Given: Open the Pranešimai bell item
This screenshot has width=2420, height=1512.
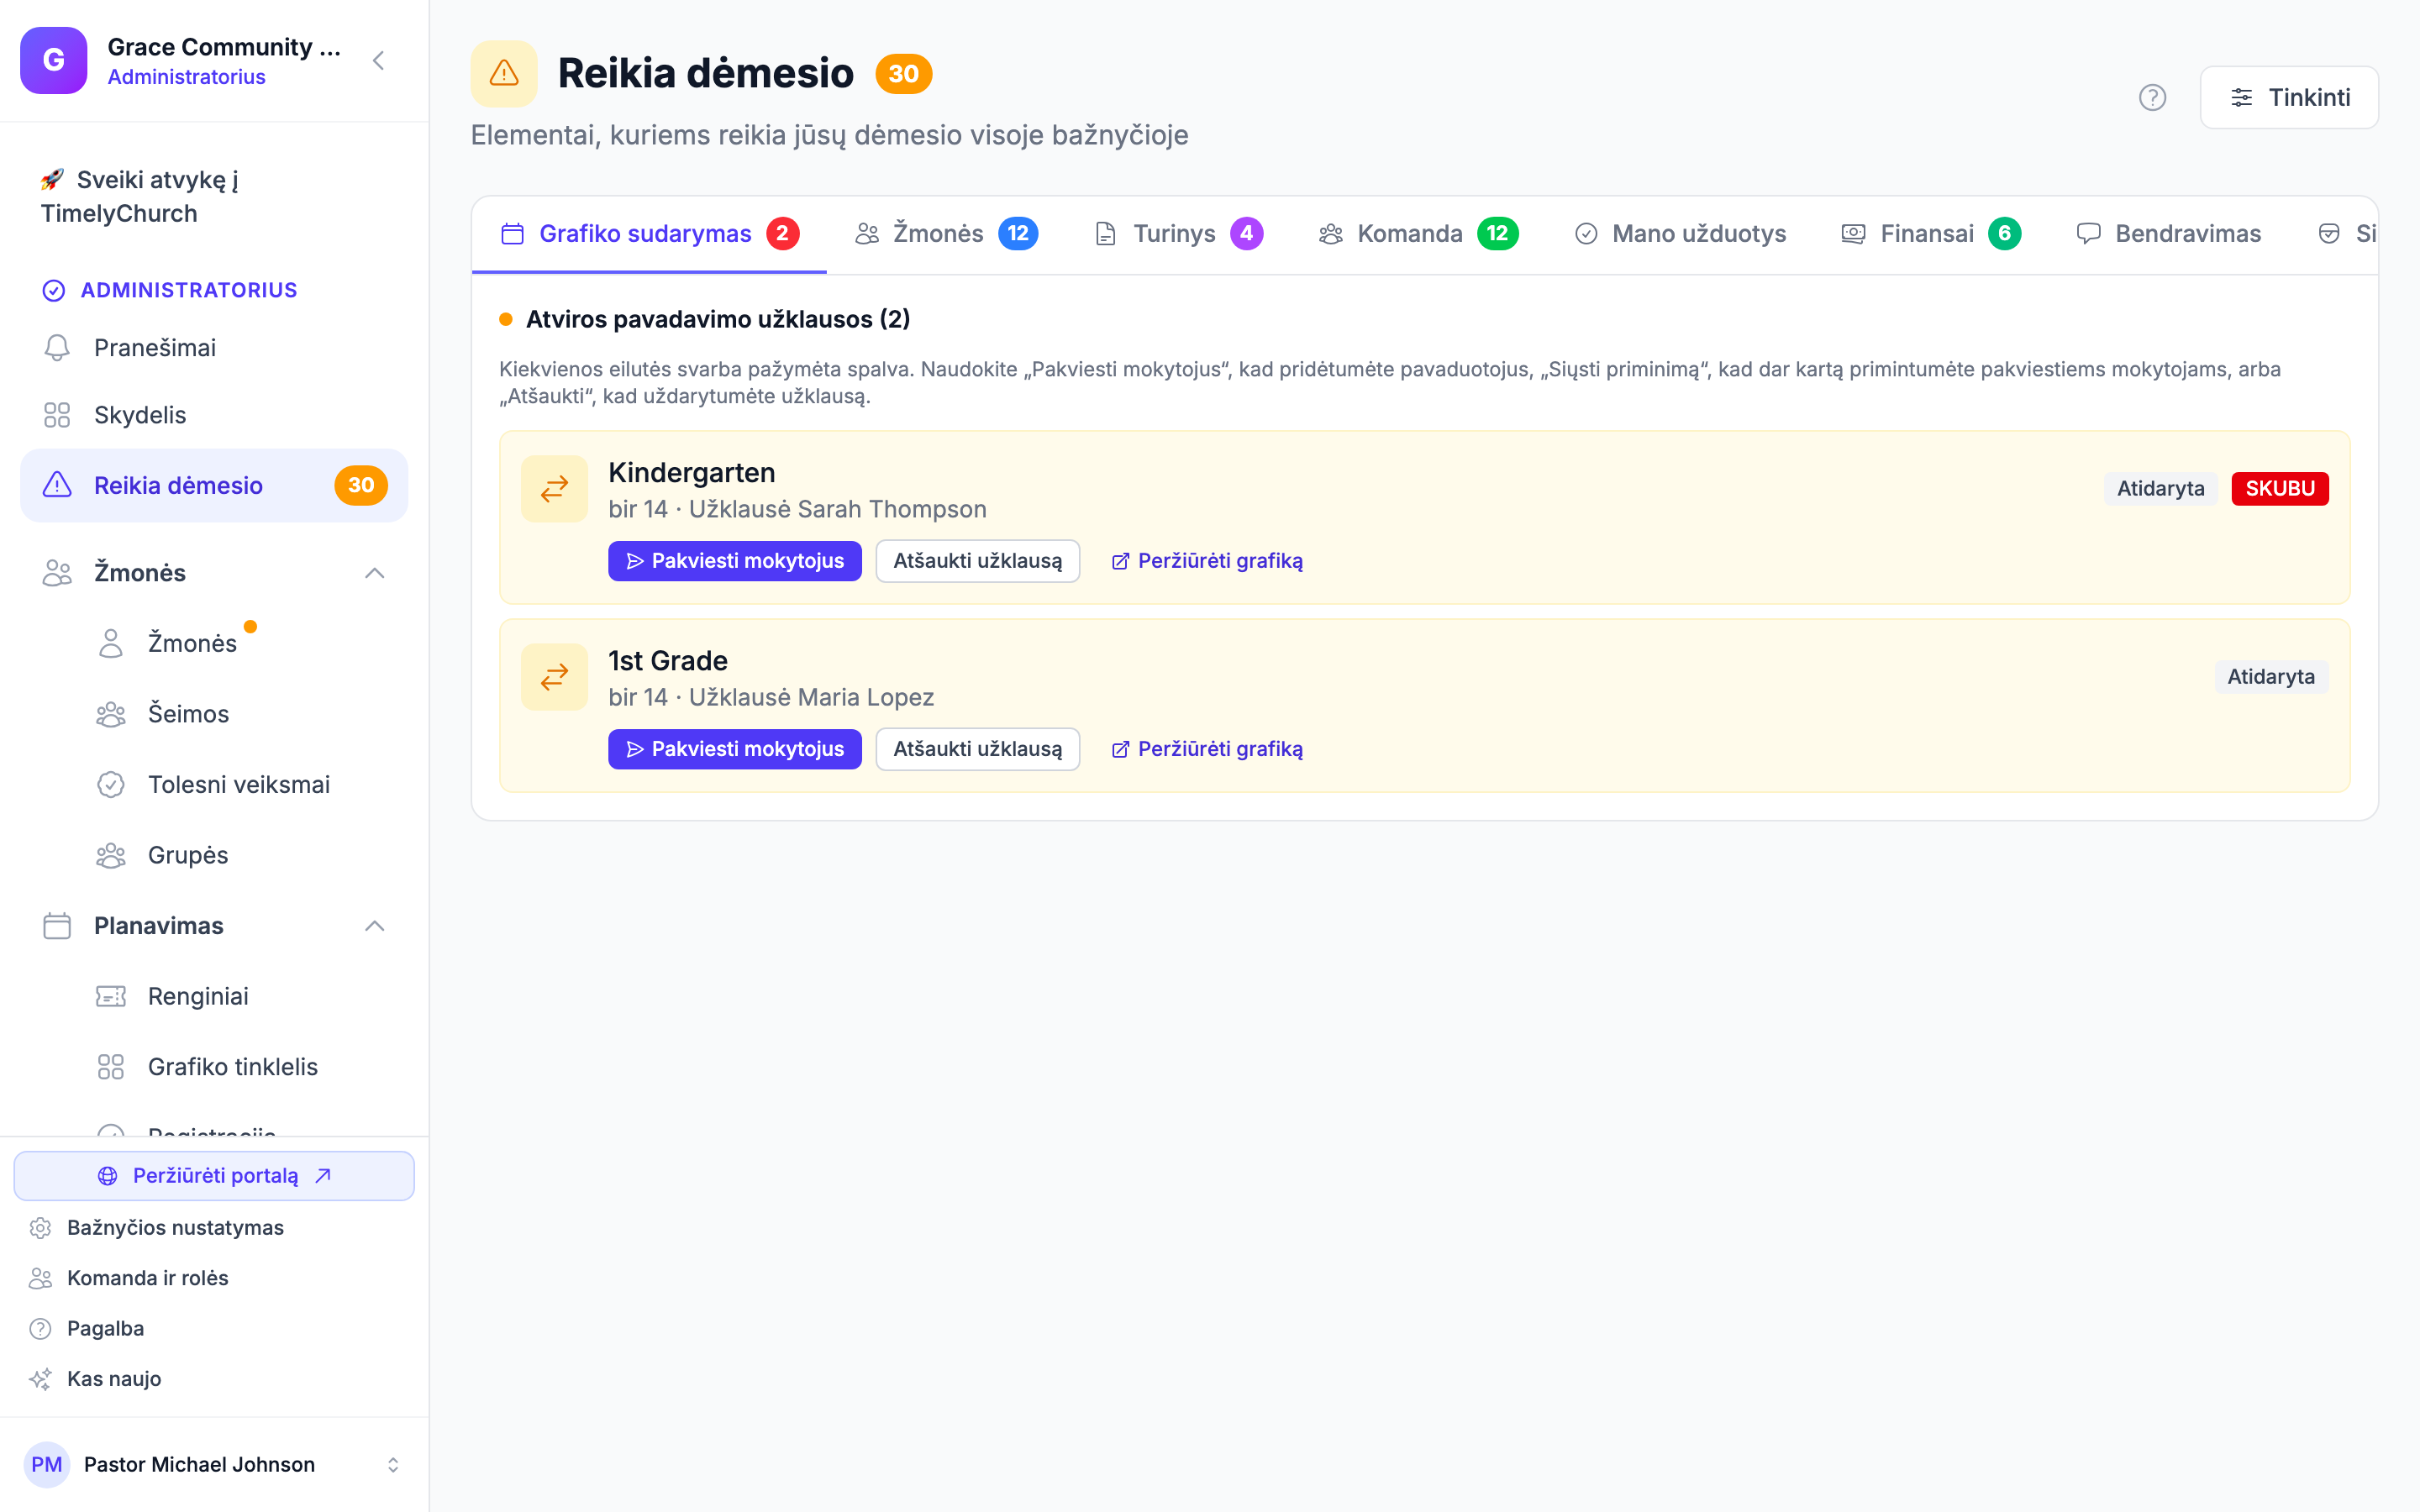Looking at the screenshot, I should coord(214,348).
